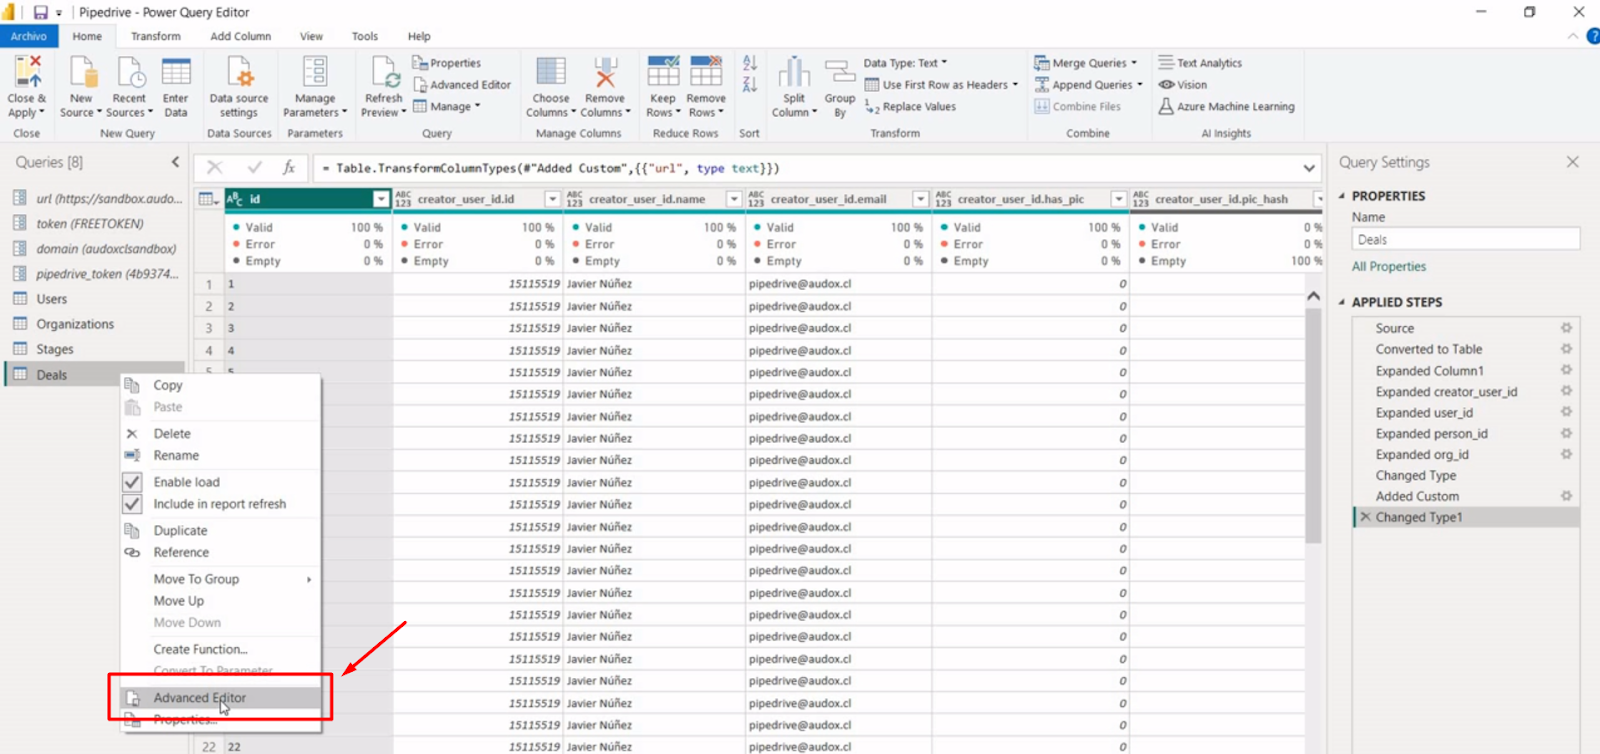Cancel formula with X icon
1600x754 pixels.
coord(214,168)
